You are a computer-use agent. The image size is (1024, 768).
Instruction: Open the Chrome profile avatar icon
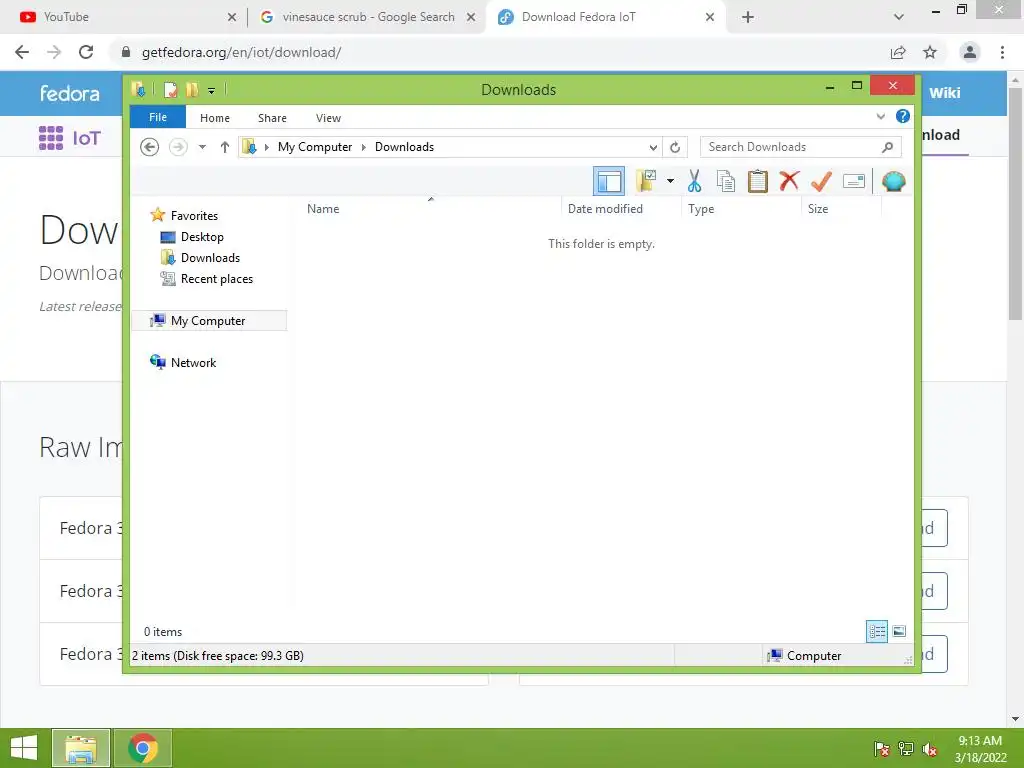(970, 52)
